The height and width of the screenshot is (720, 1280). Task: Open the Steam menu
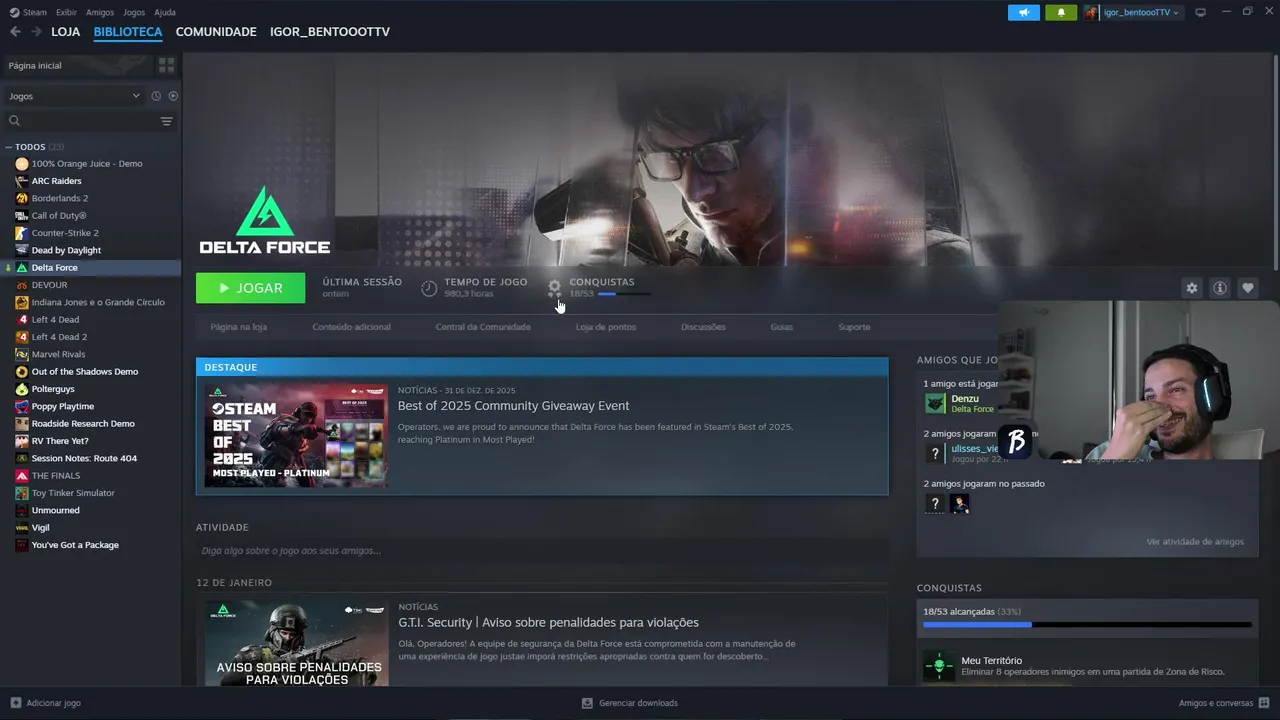coord(35,12)
